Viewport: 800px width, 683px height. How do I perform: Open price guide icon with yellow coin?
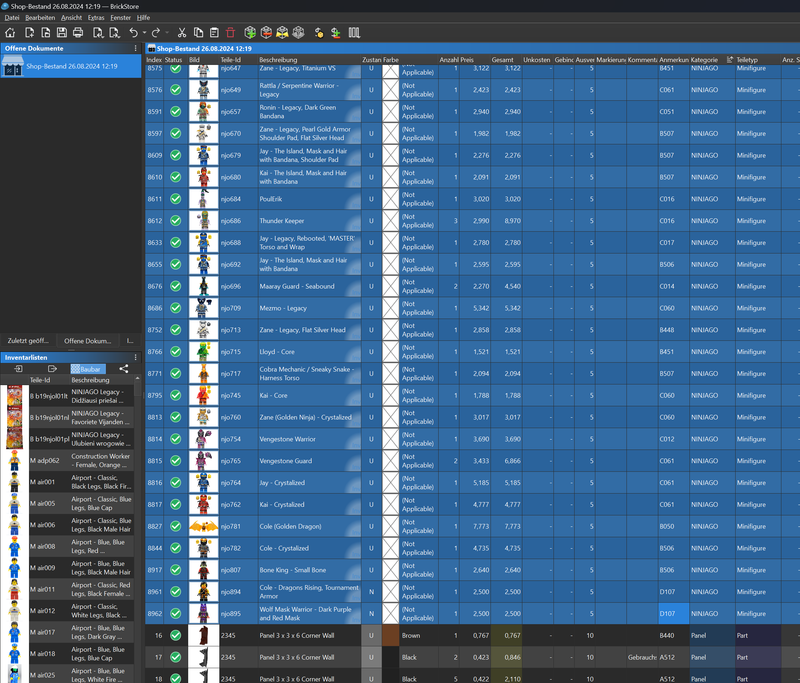(x=319, y=33)
